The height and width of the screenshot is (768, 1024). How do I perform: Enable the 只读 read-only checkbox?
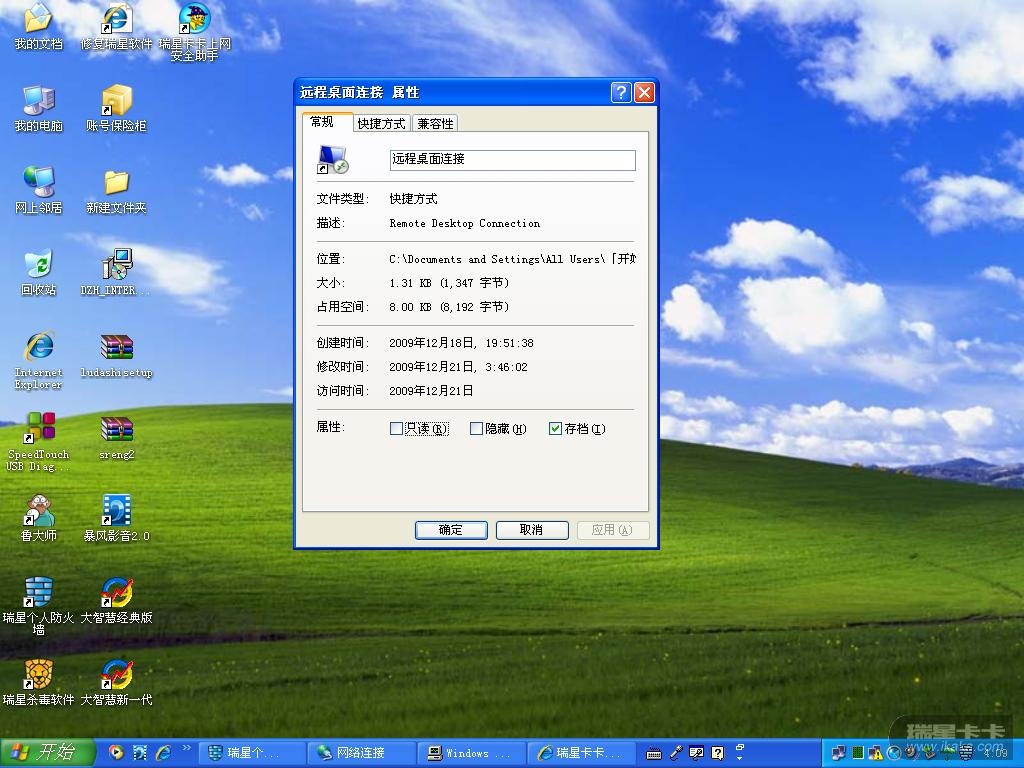[x=396, y=429]
